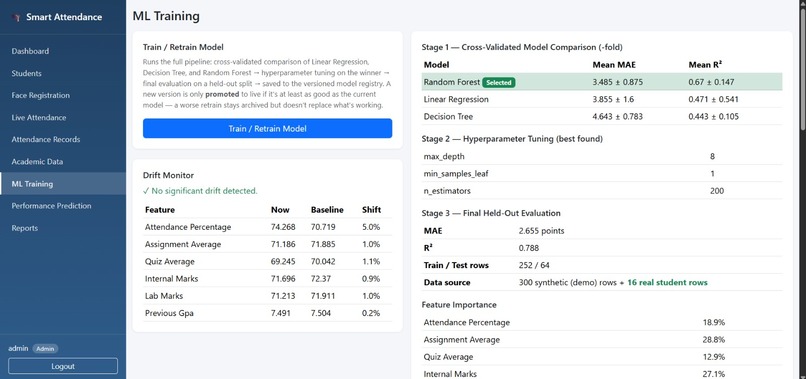The height and width of the screenshot is (379, 806).
Task: Click the ML Training page heading
Action: point(166,16)
